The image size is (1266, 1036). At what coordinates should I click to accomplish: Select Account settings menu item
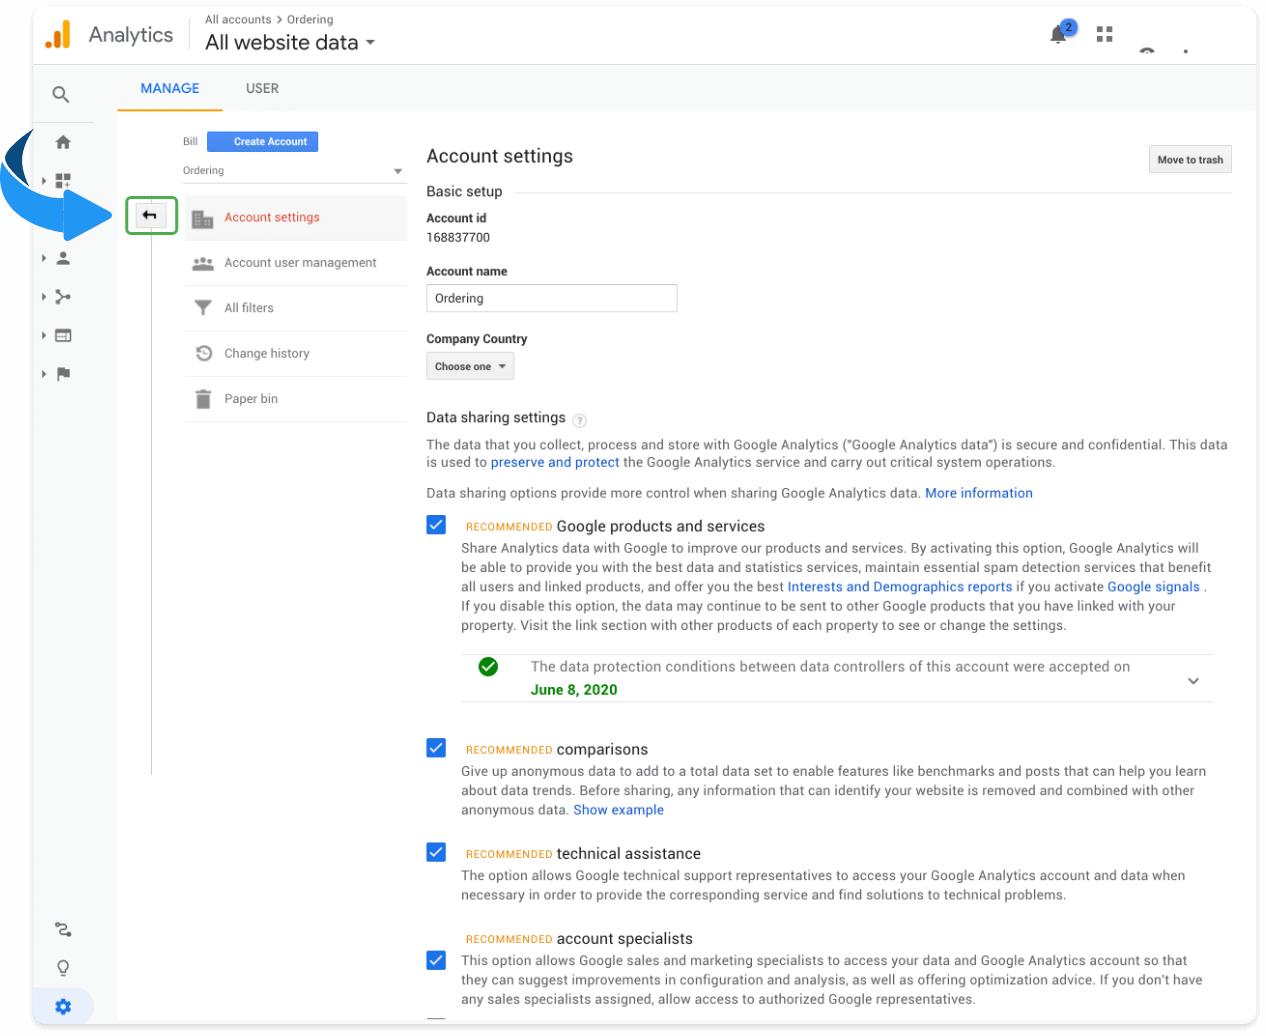point(296,218)
